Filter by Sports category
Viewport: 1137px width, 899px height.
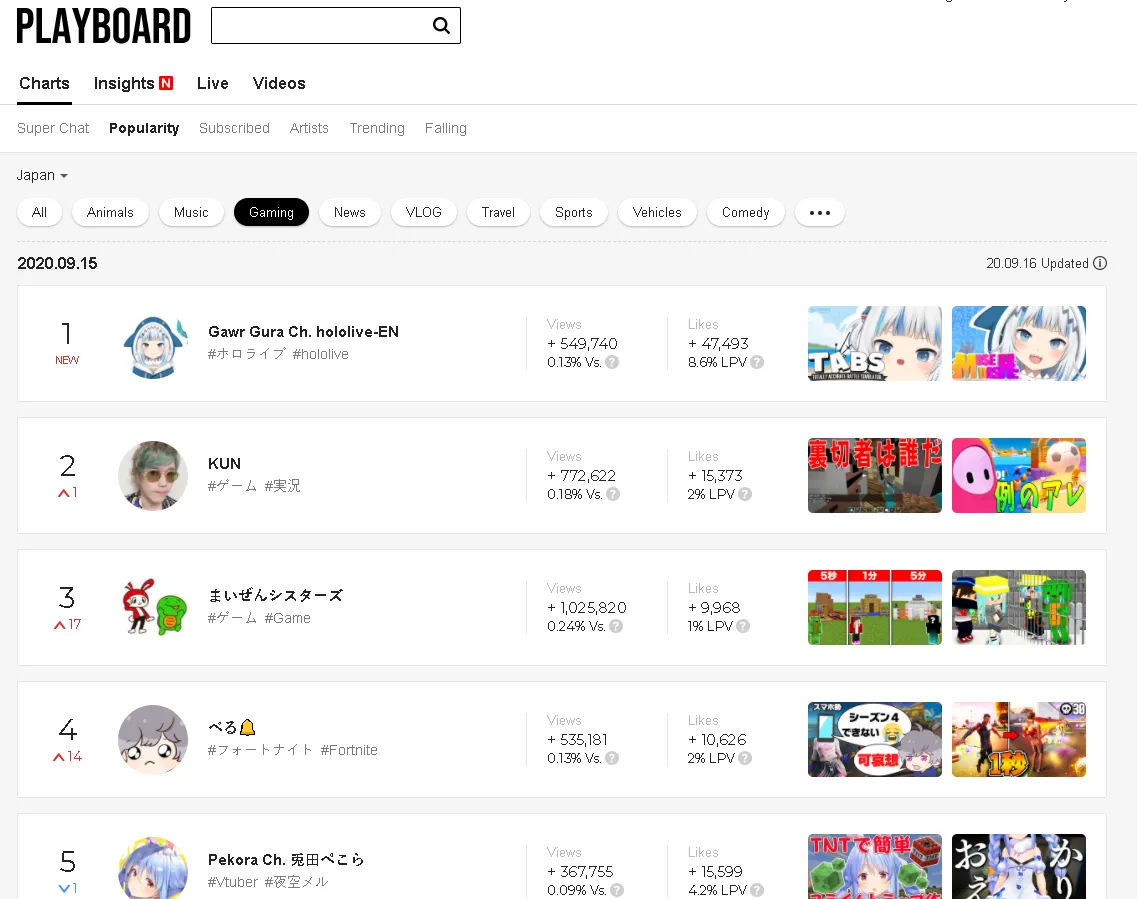(574, 212)
